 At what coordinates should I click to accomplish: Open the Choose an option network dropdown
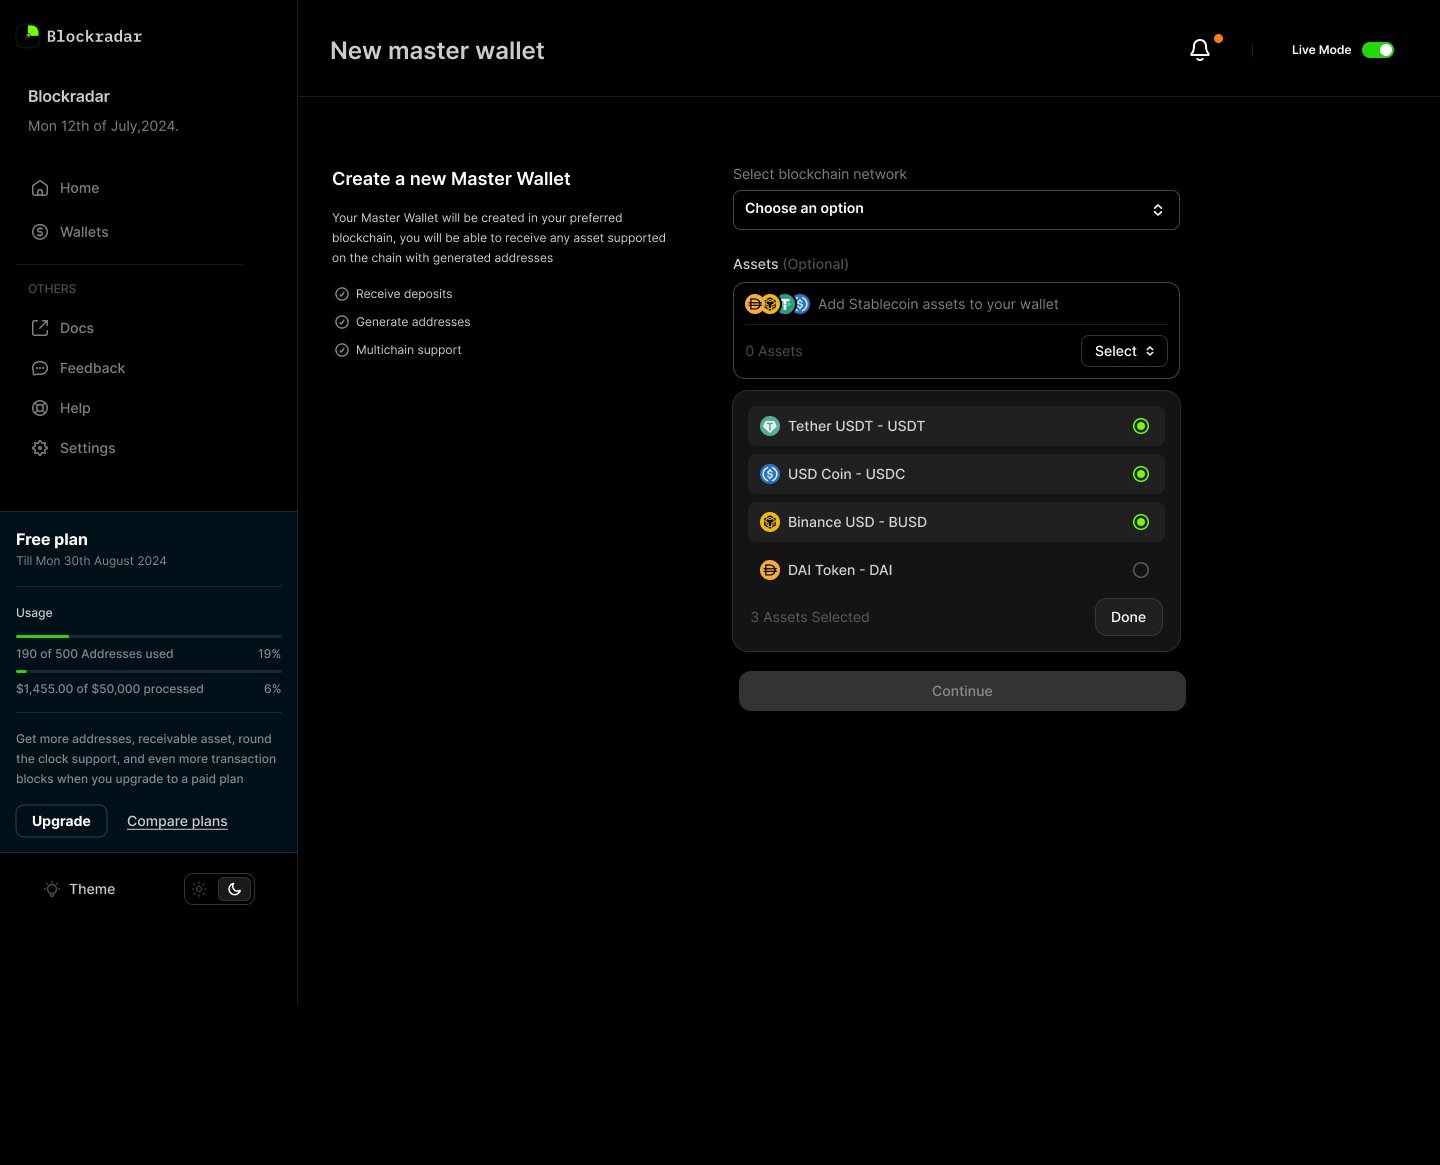coord(956,210)
